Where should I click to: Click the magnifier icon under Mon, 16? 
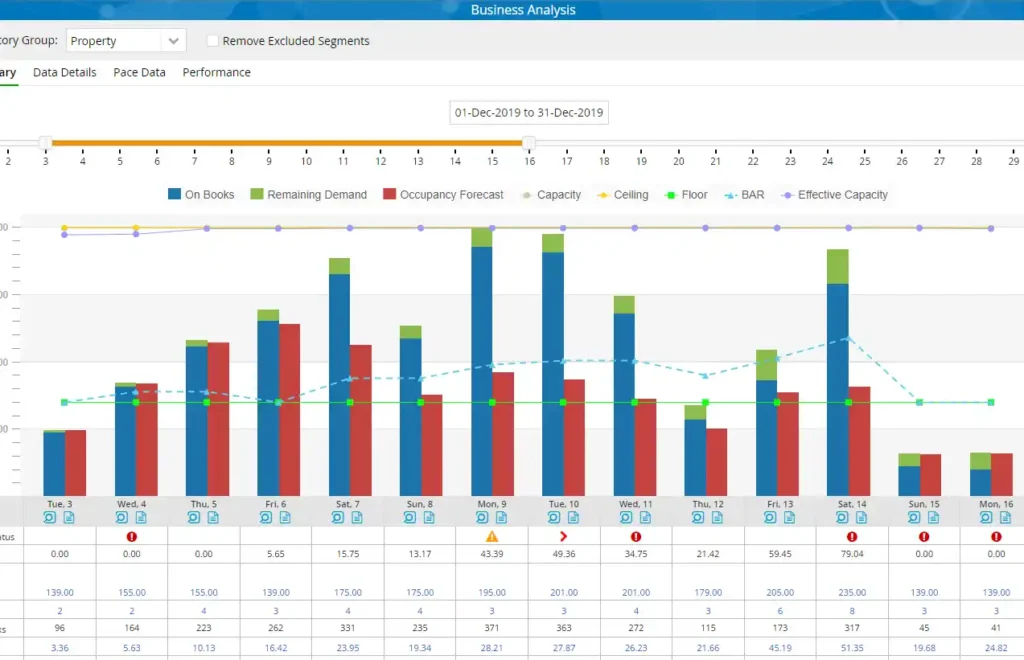click(x=986, y=518)
